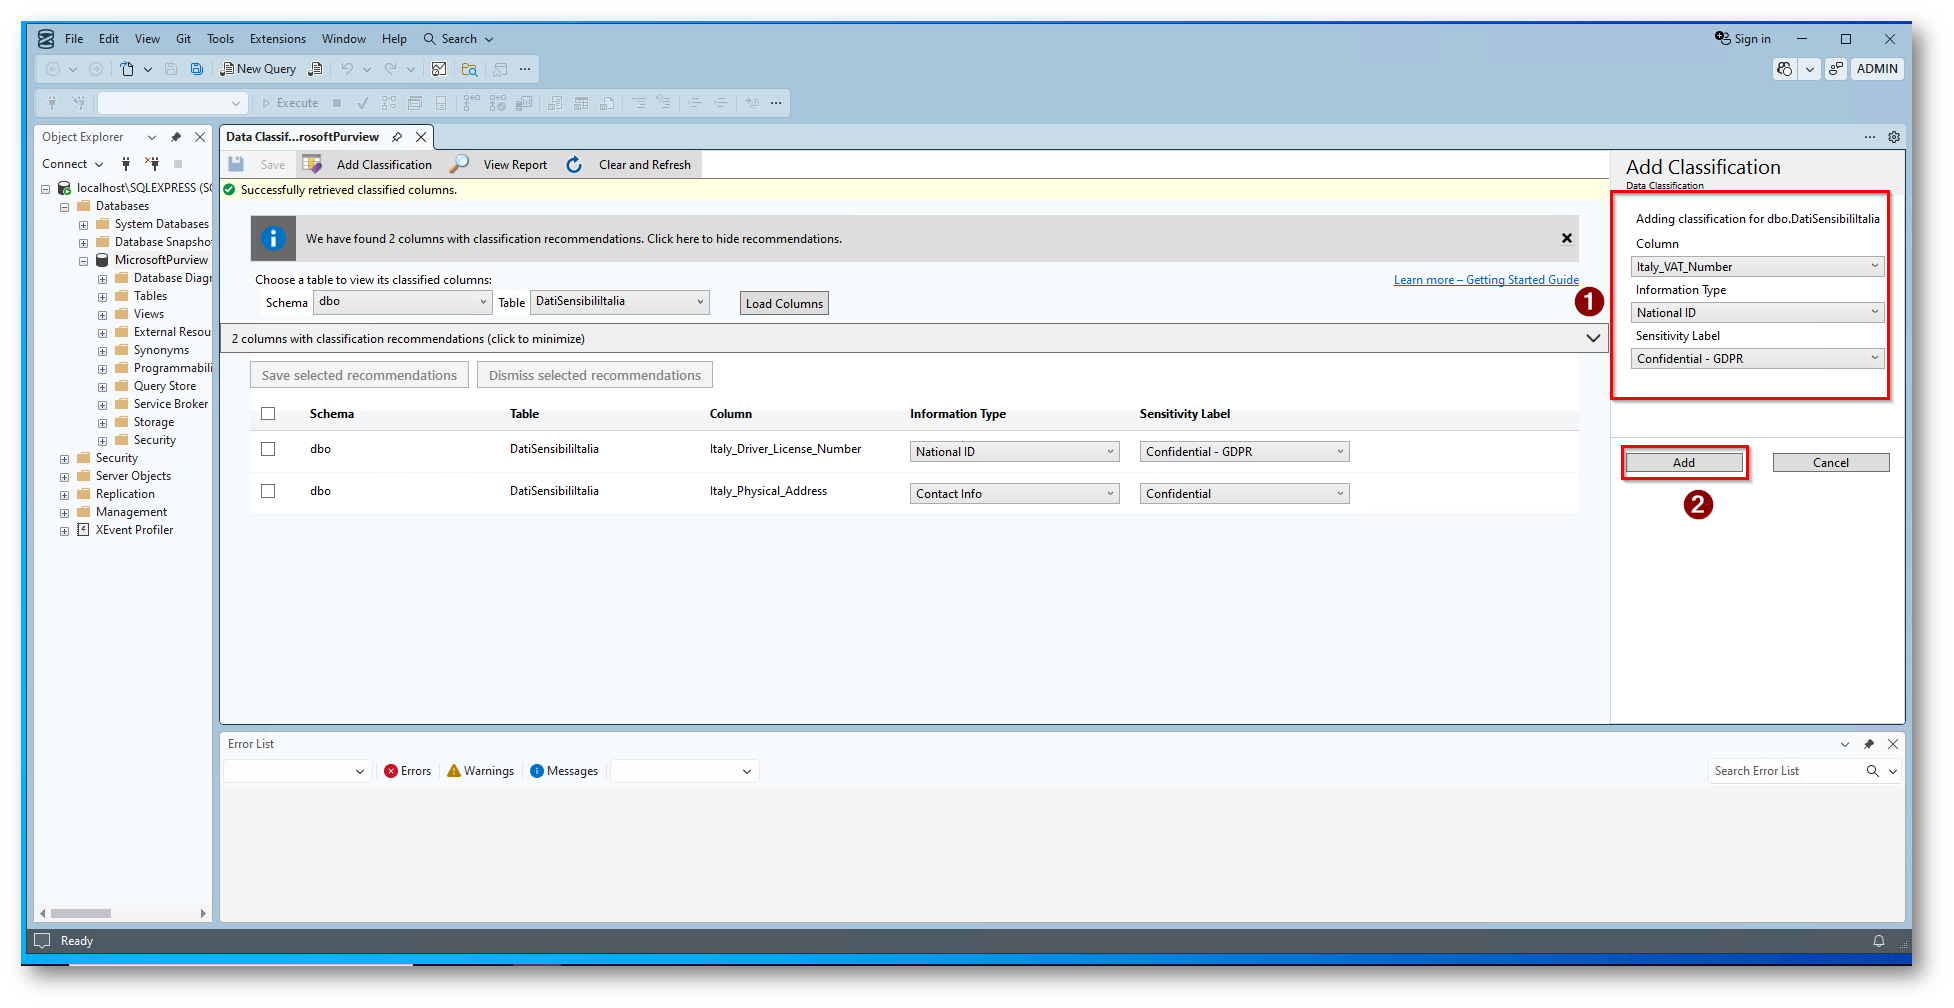Pin the Object Explorer panel

176,137
